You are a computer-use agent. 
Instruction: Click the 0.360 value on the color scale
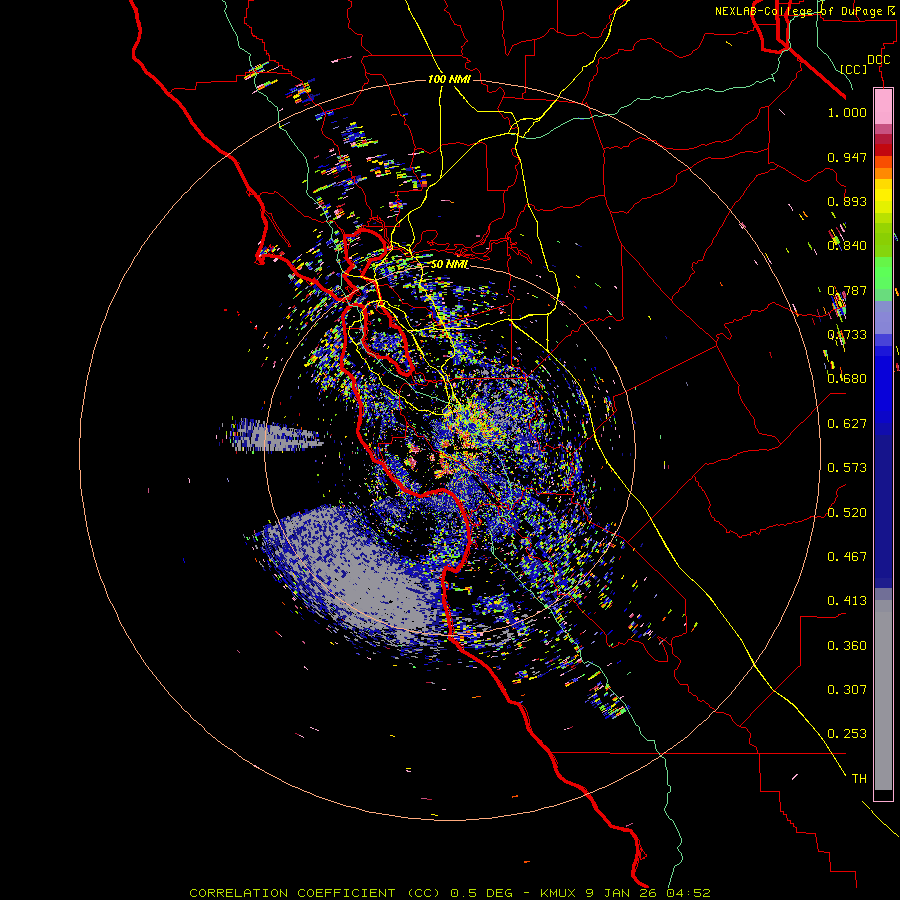[x=847, y=646]
